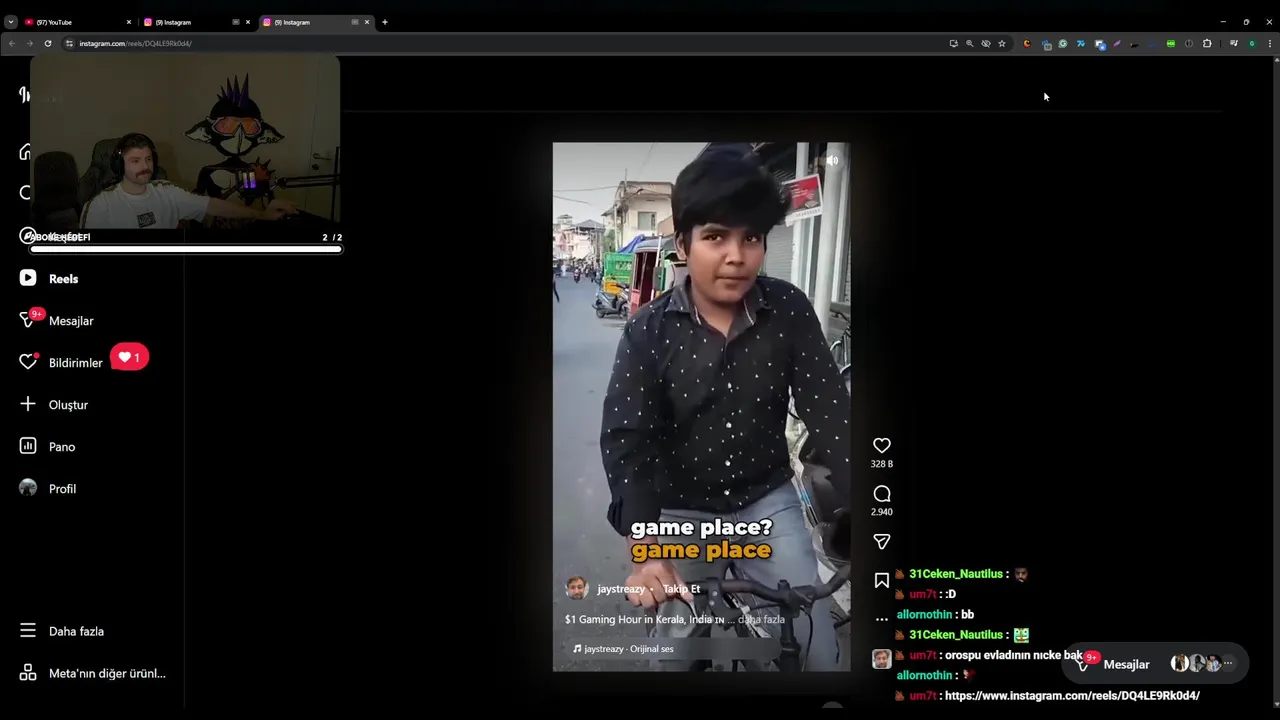Click the 328 B like count
The width and height of the screenshot is (1280, 720).
(882, 464)
